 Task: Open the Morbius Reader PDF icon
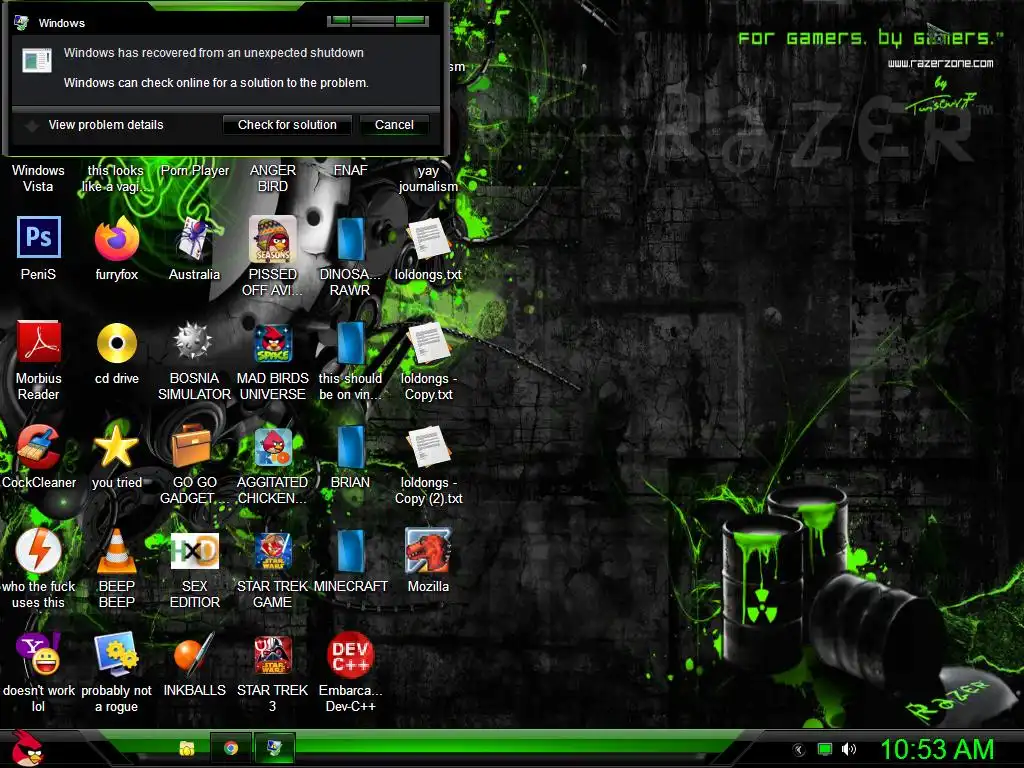coord(39,342)
